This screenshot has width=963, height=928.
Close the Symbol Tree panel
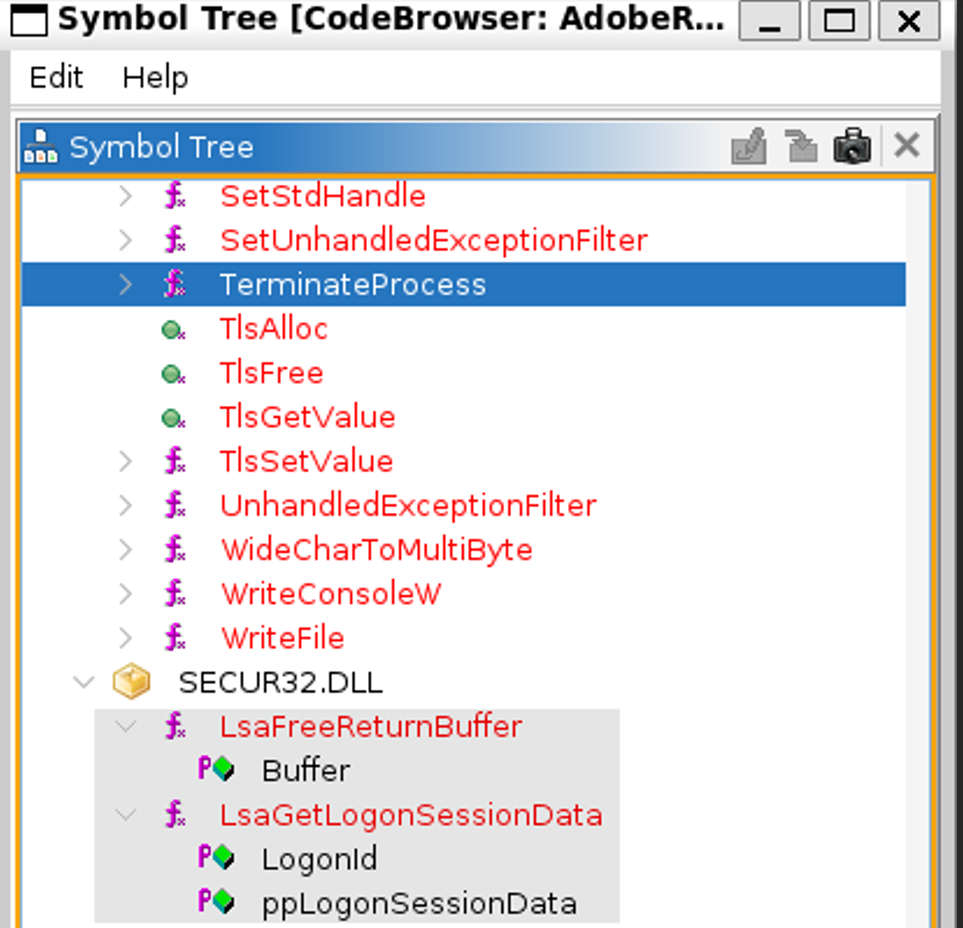(906, 146)
